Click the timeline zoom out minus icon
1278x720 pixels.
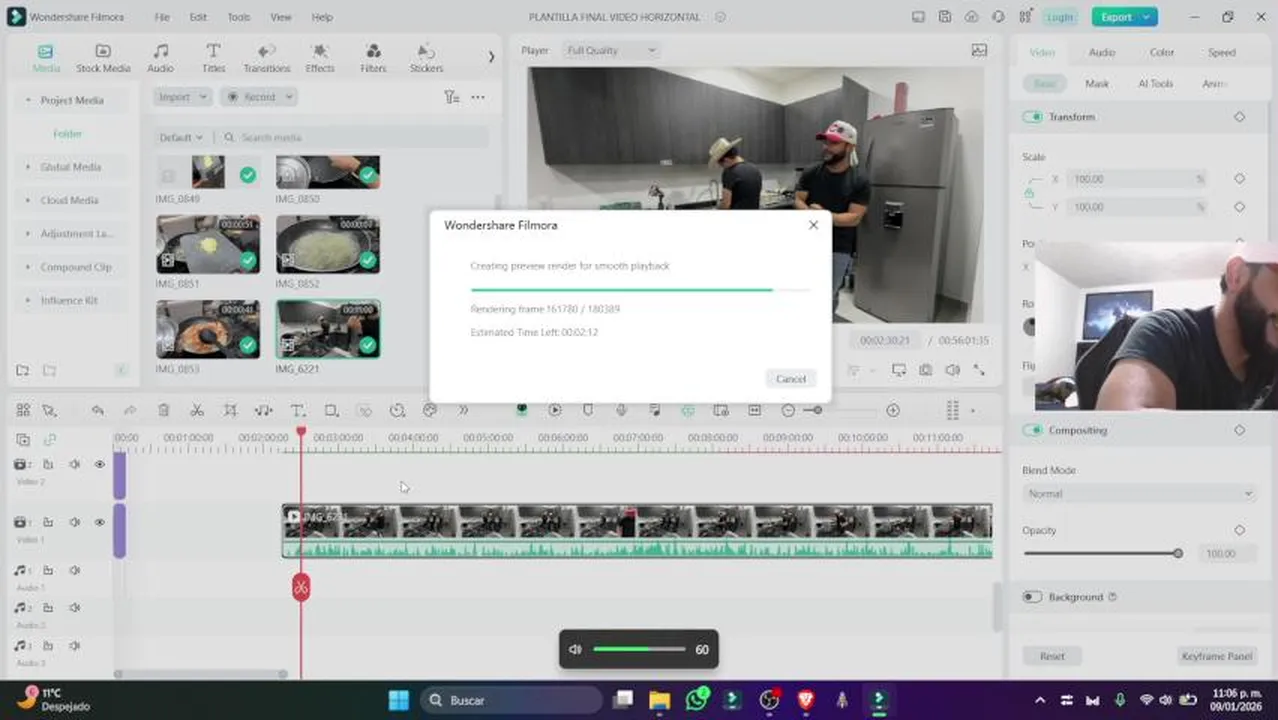coord(788,410)
